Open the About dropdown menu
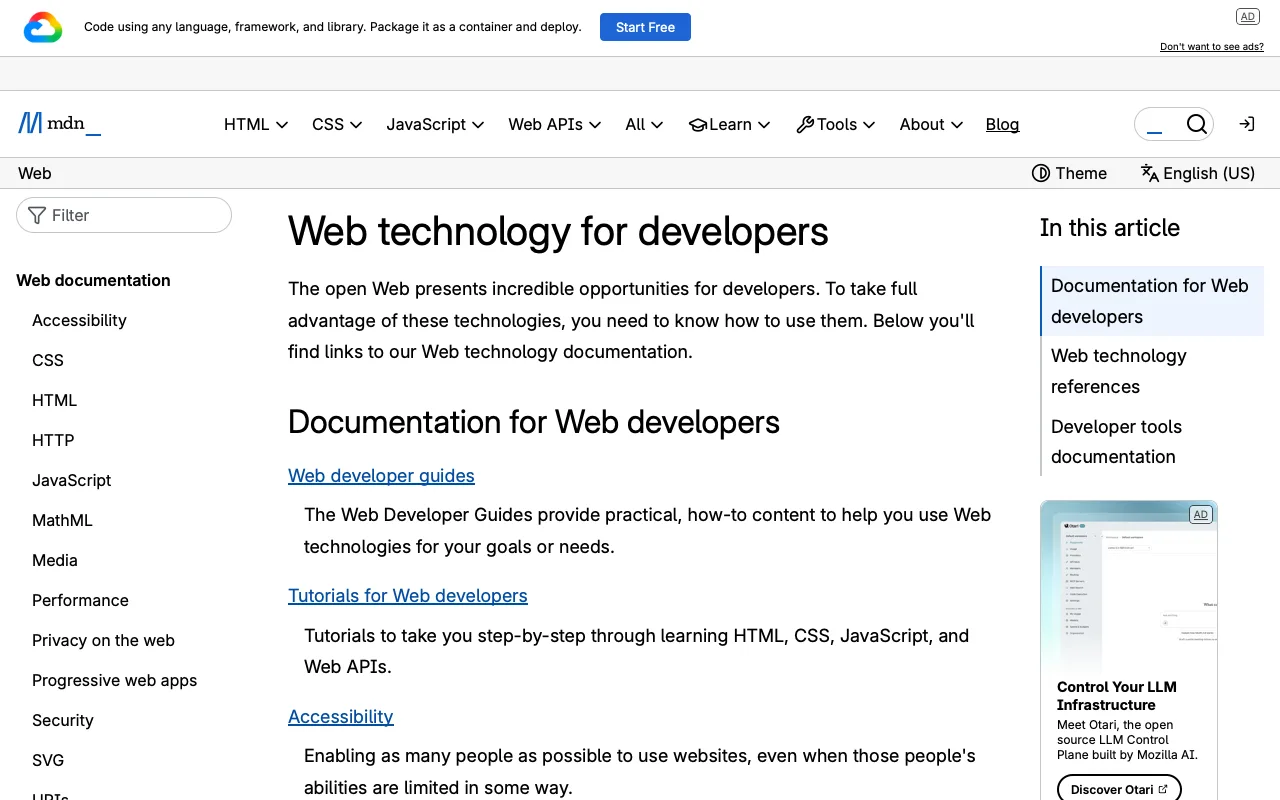1280x800 pixels. click(931, 125)
